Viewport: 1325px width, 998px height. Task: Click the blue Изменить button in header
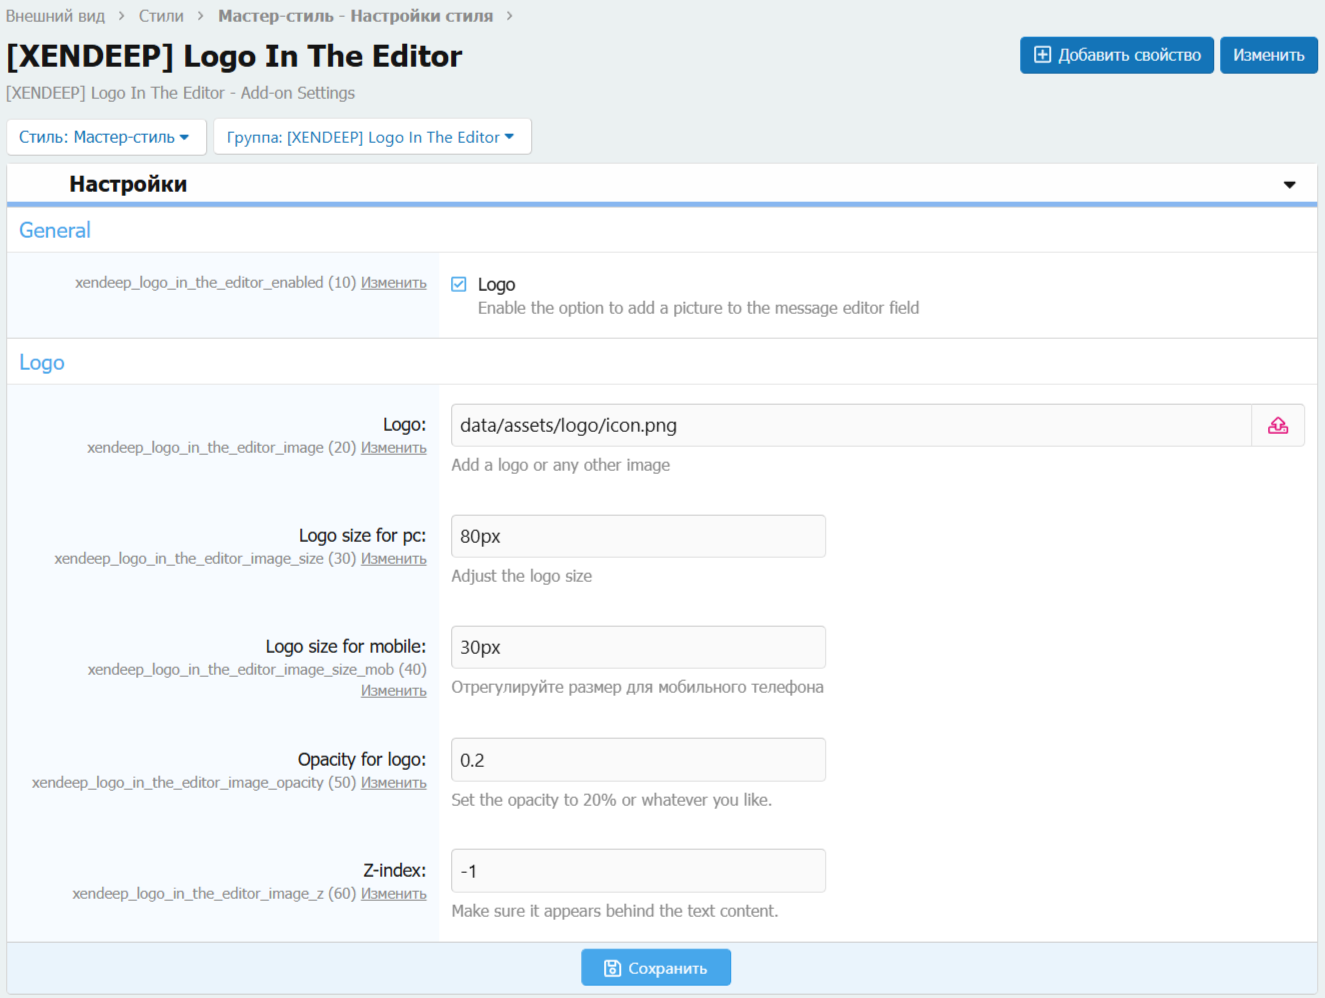(1268, 55)
